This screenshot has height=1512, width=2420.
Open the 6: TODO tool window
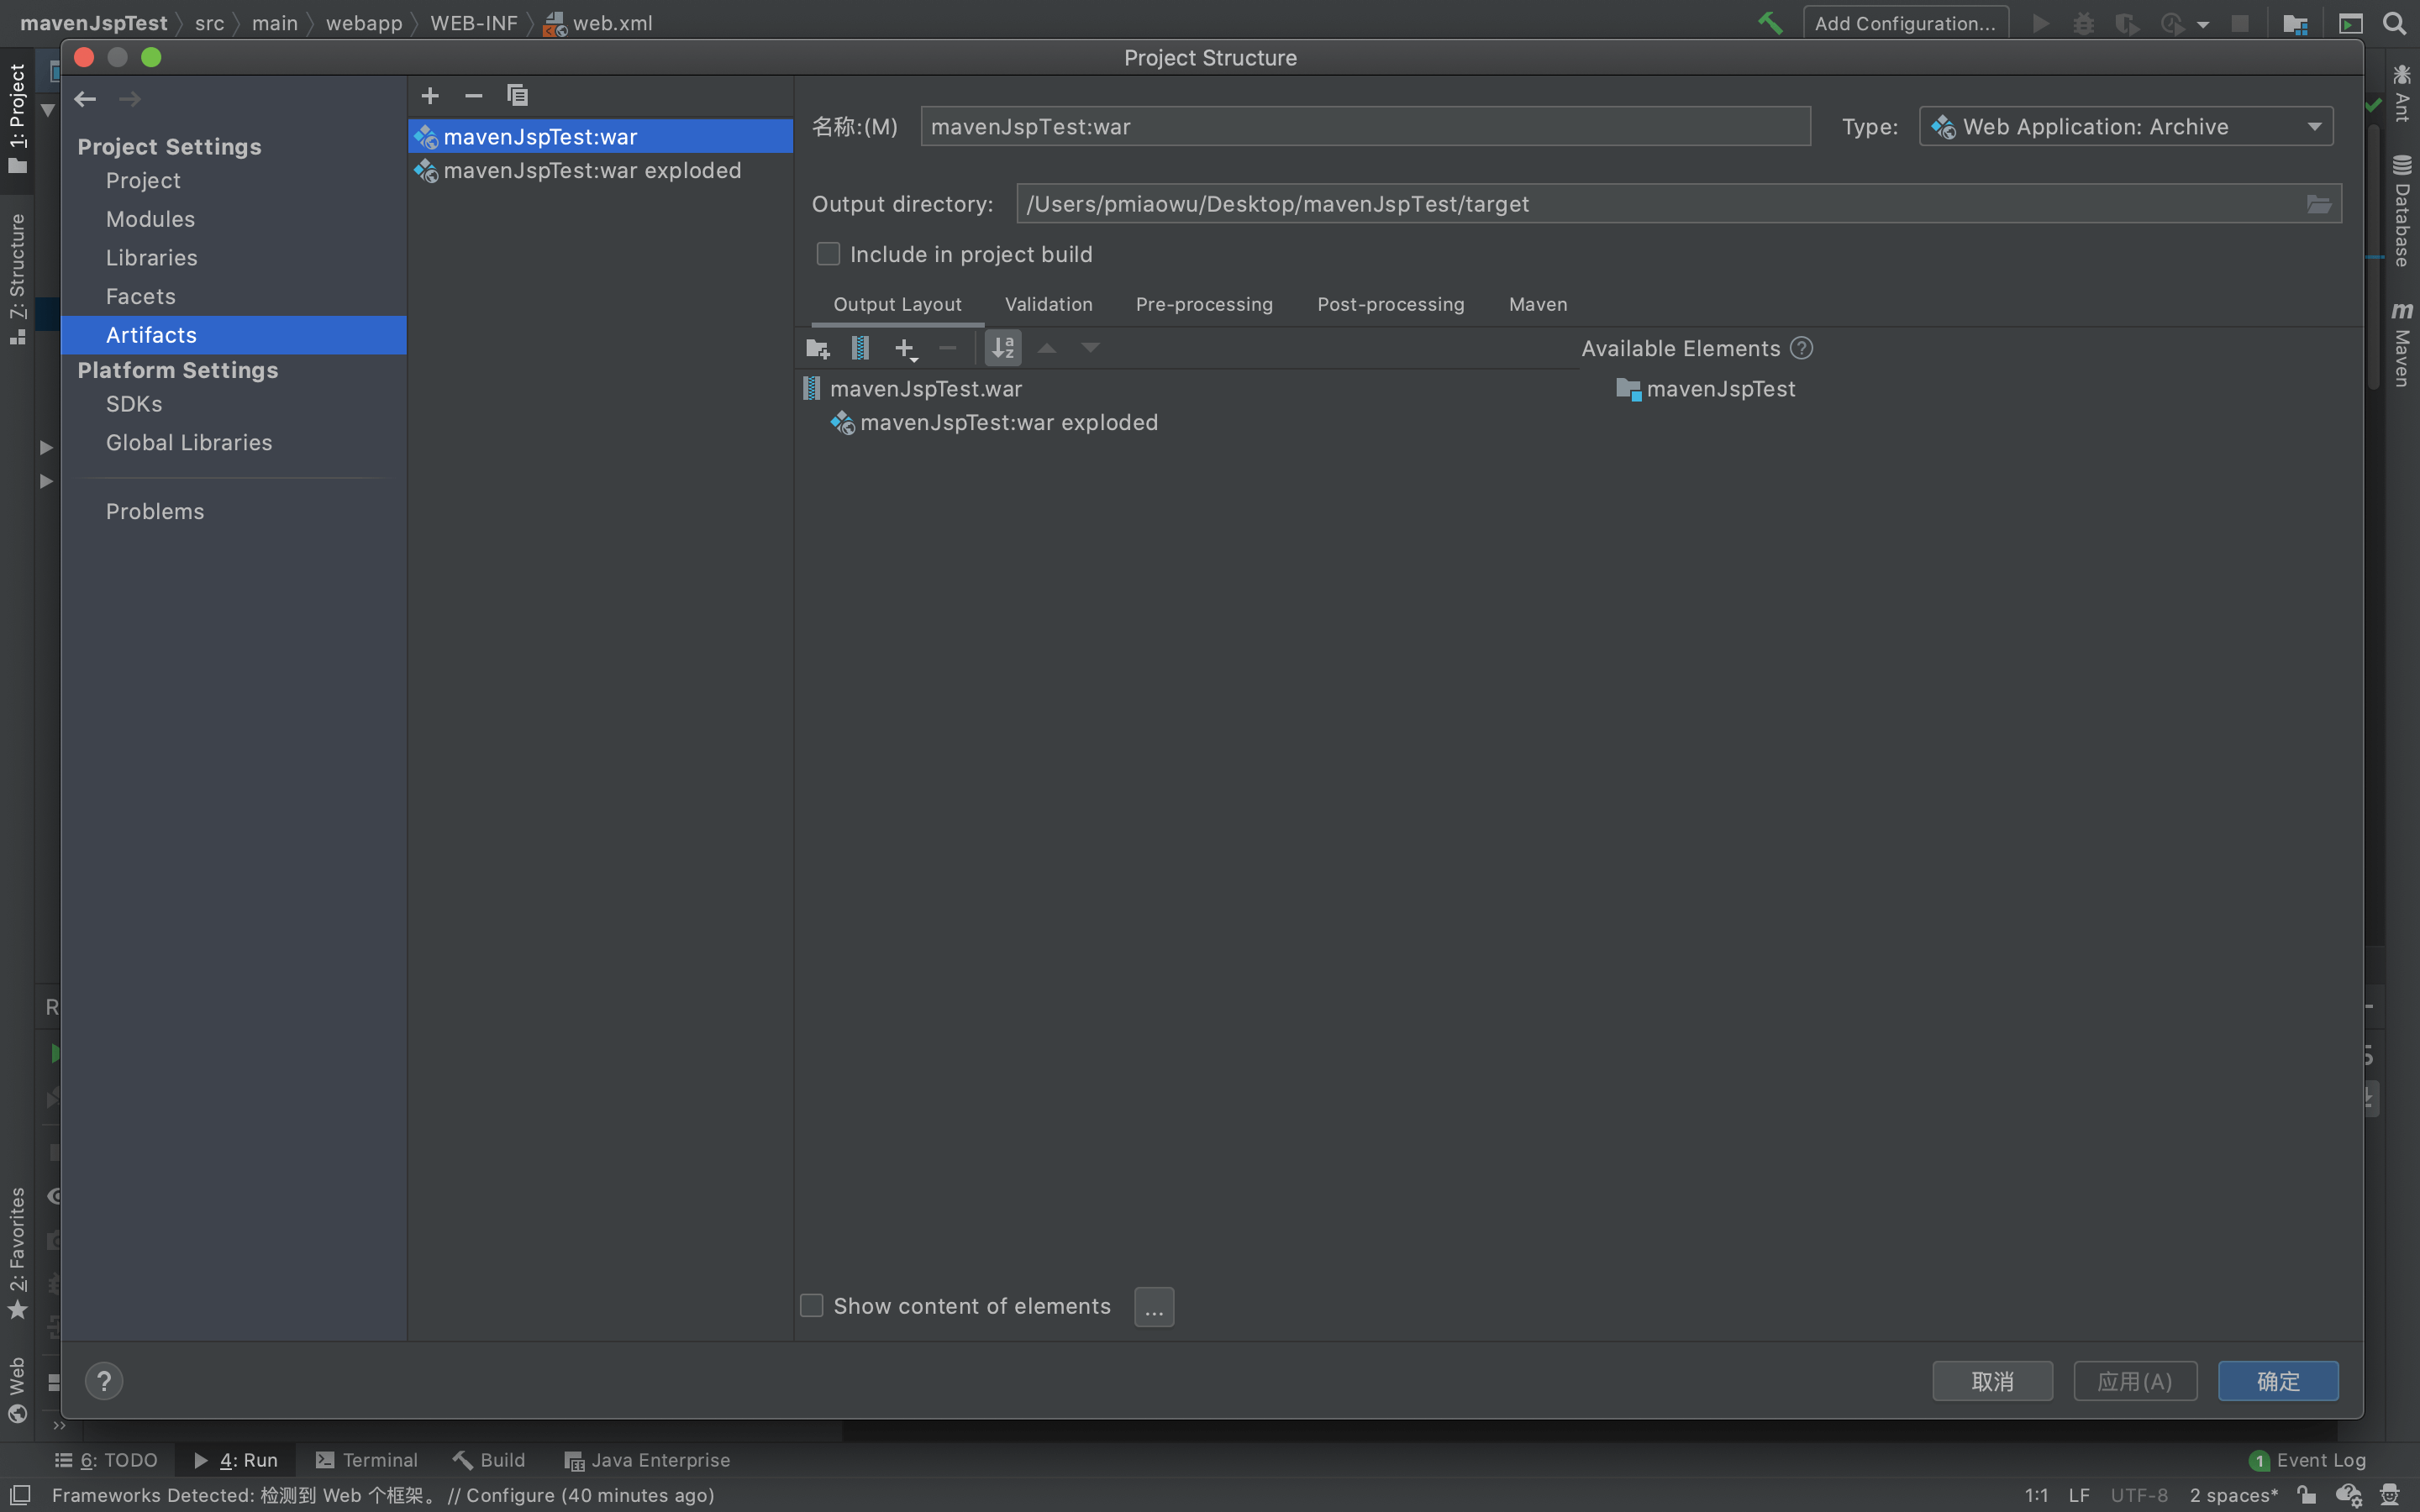pyautogui.click(x=106, y=1460)
